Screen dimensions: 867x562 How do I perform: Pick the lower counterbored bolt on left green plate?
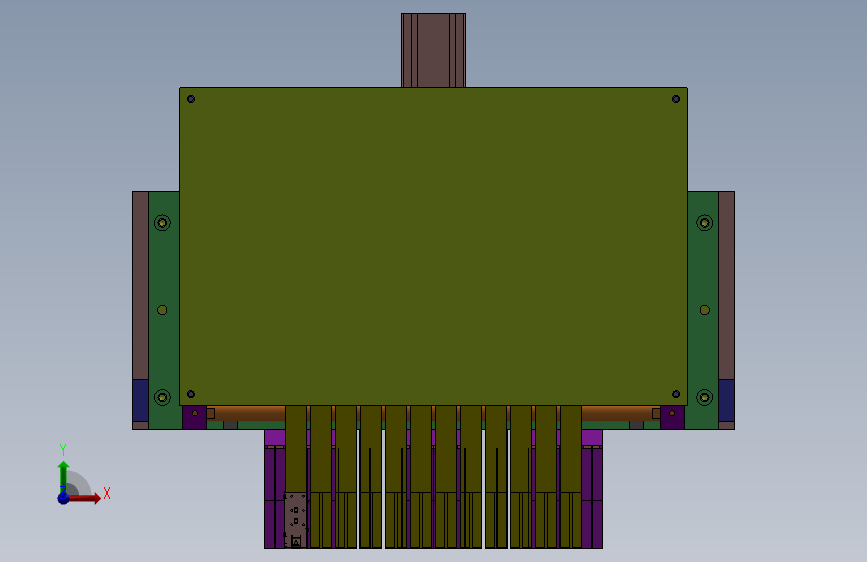162,397
